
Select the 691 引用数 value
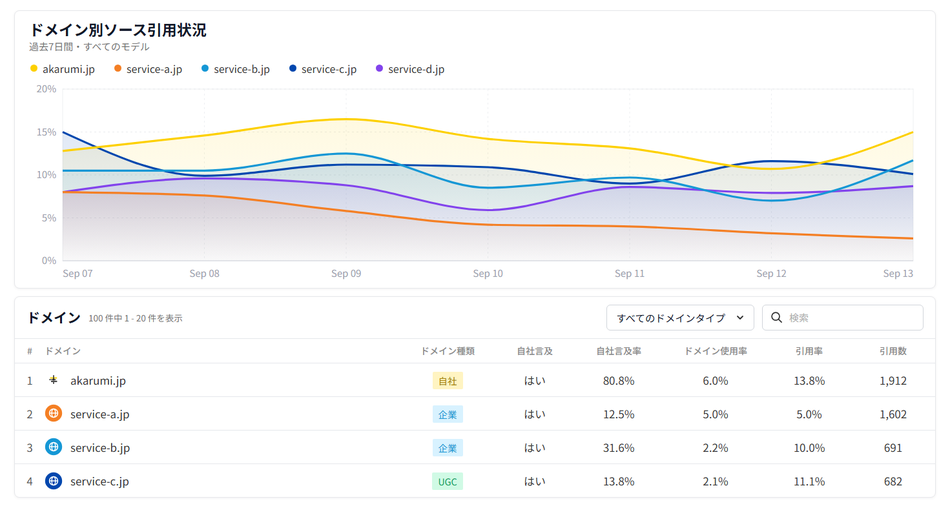tap(893, 448)
